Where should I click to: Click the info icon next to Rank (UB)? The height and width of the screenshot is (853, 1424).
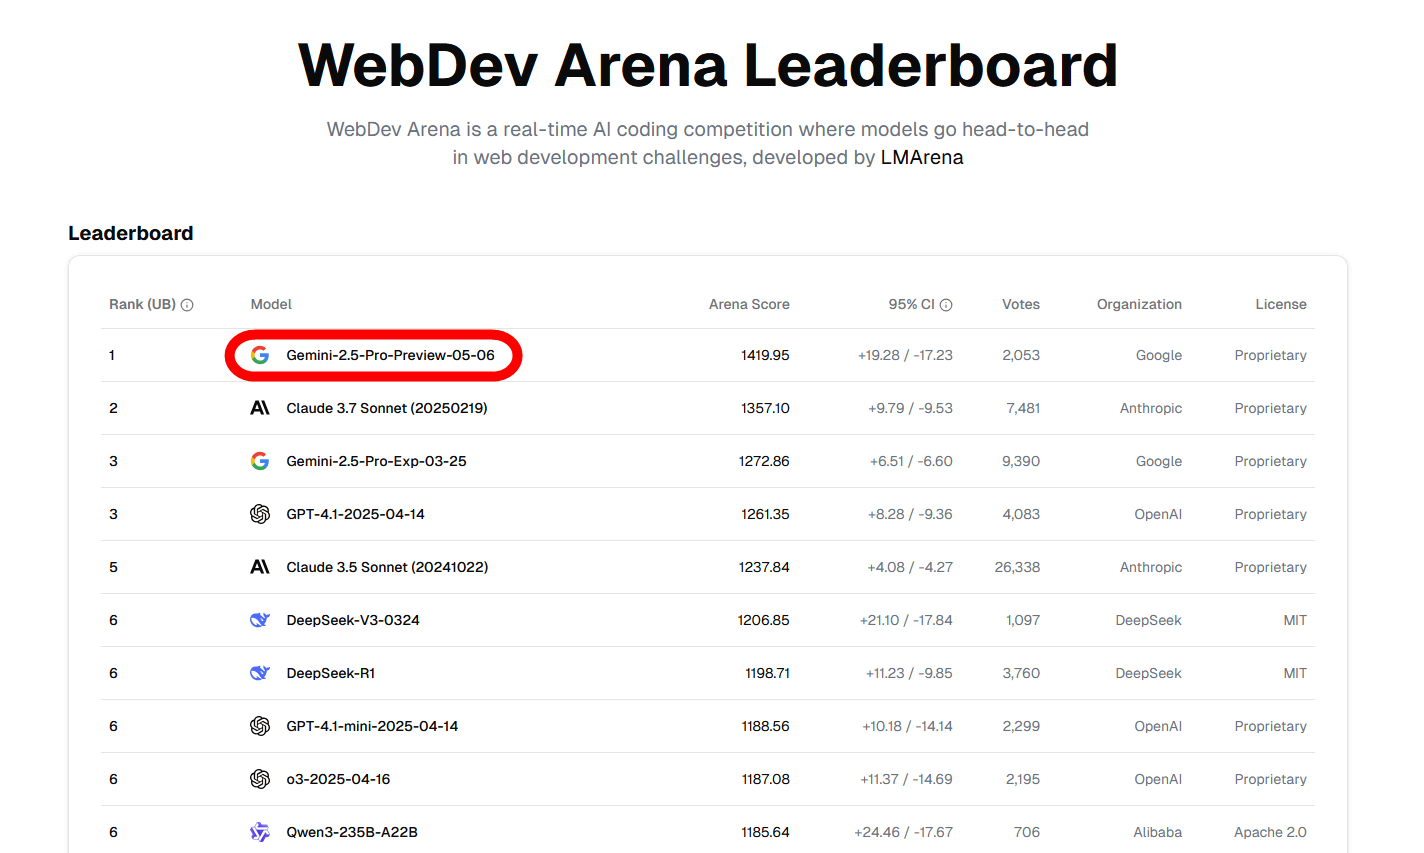pyautogui.click(x=187, y=305)
